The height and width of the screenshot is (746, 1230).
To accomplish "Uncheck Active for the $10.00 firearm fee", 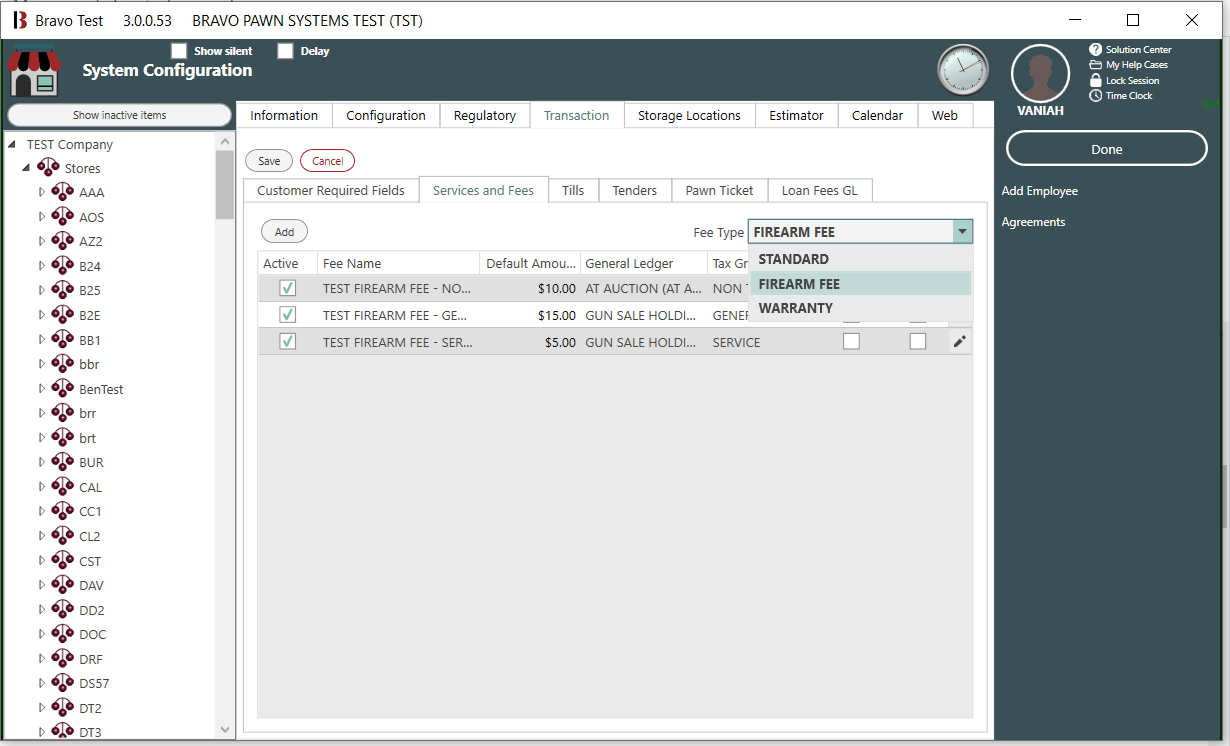I will pos(288,289).
